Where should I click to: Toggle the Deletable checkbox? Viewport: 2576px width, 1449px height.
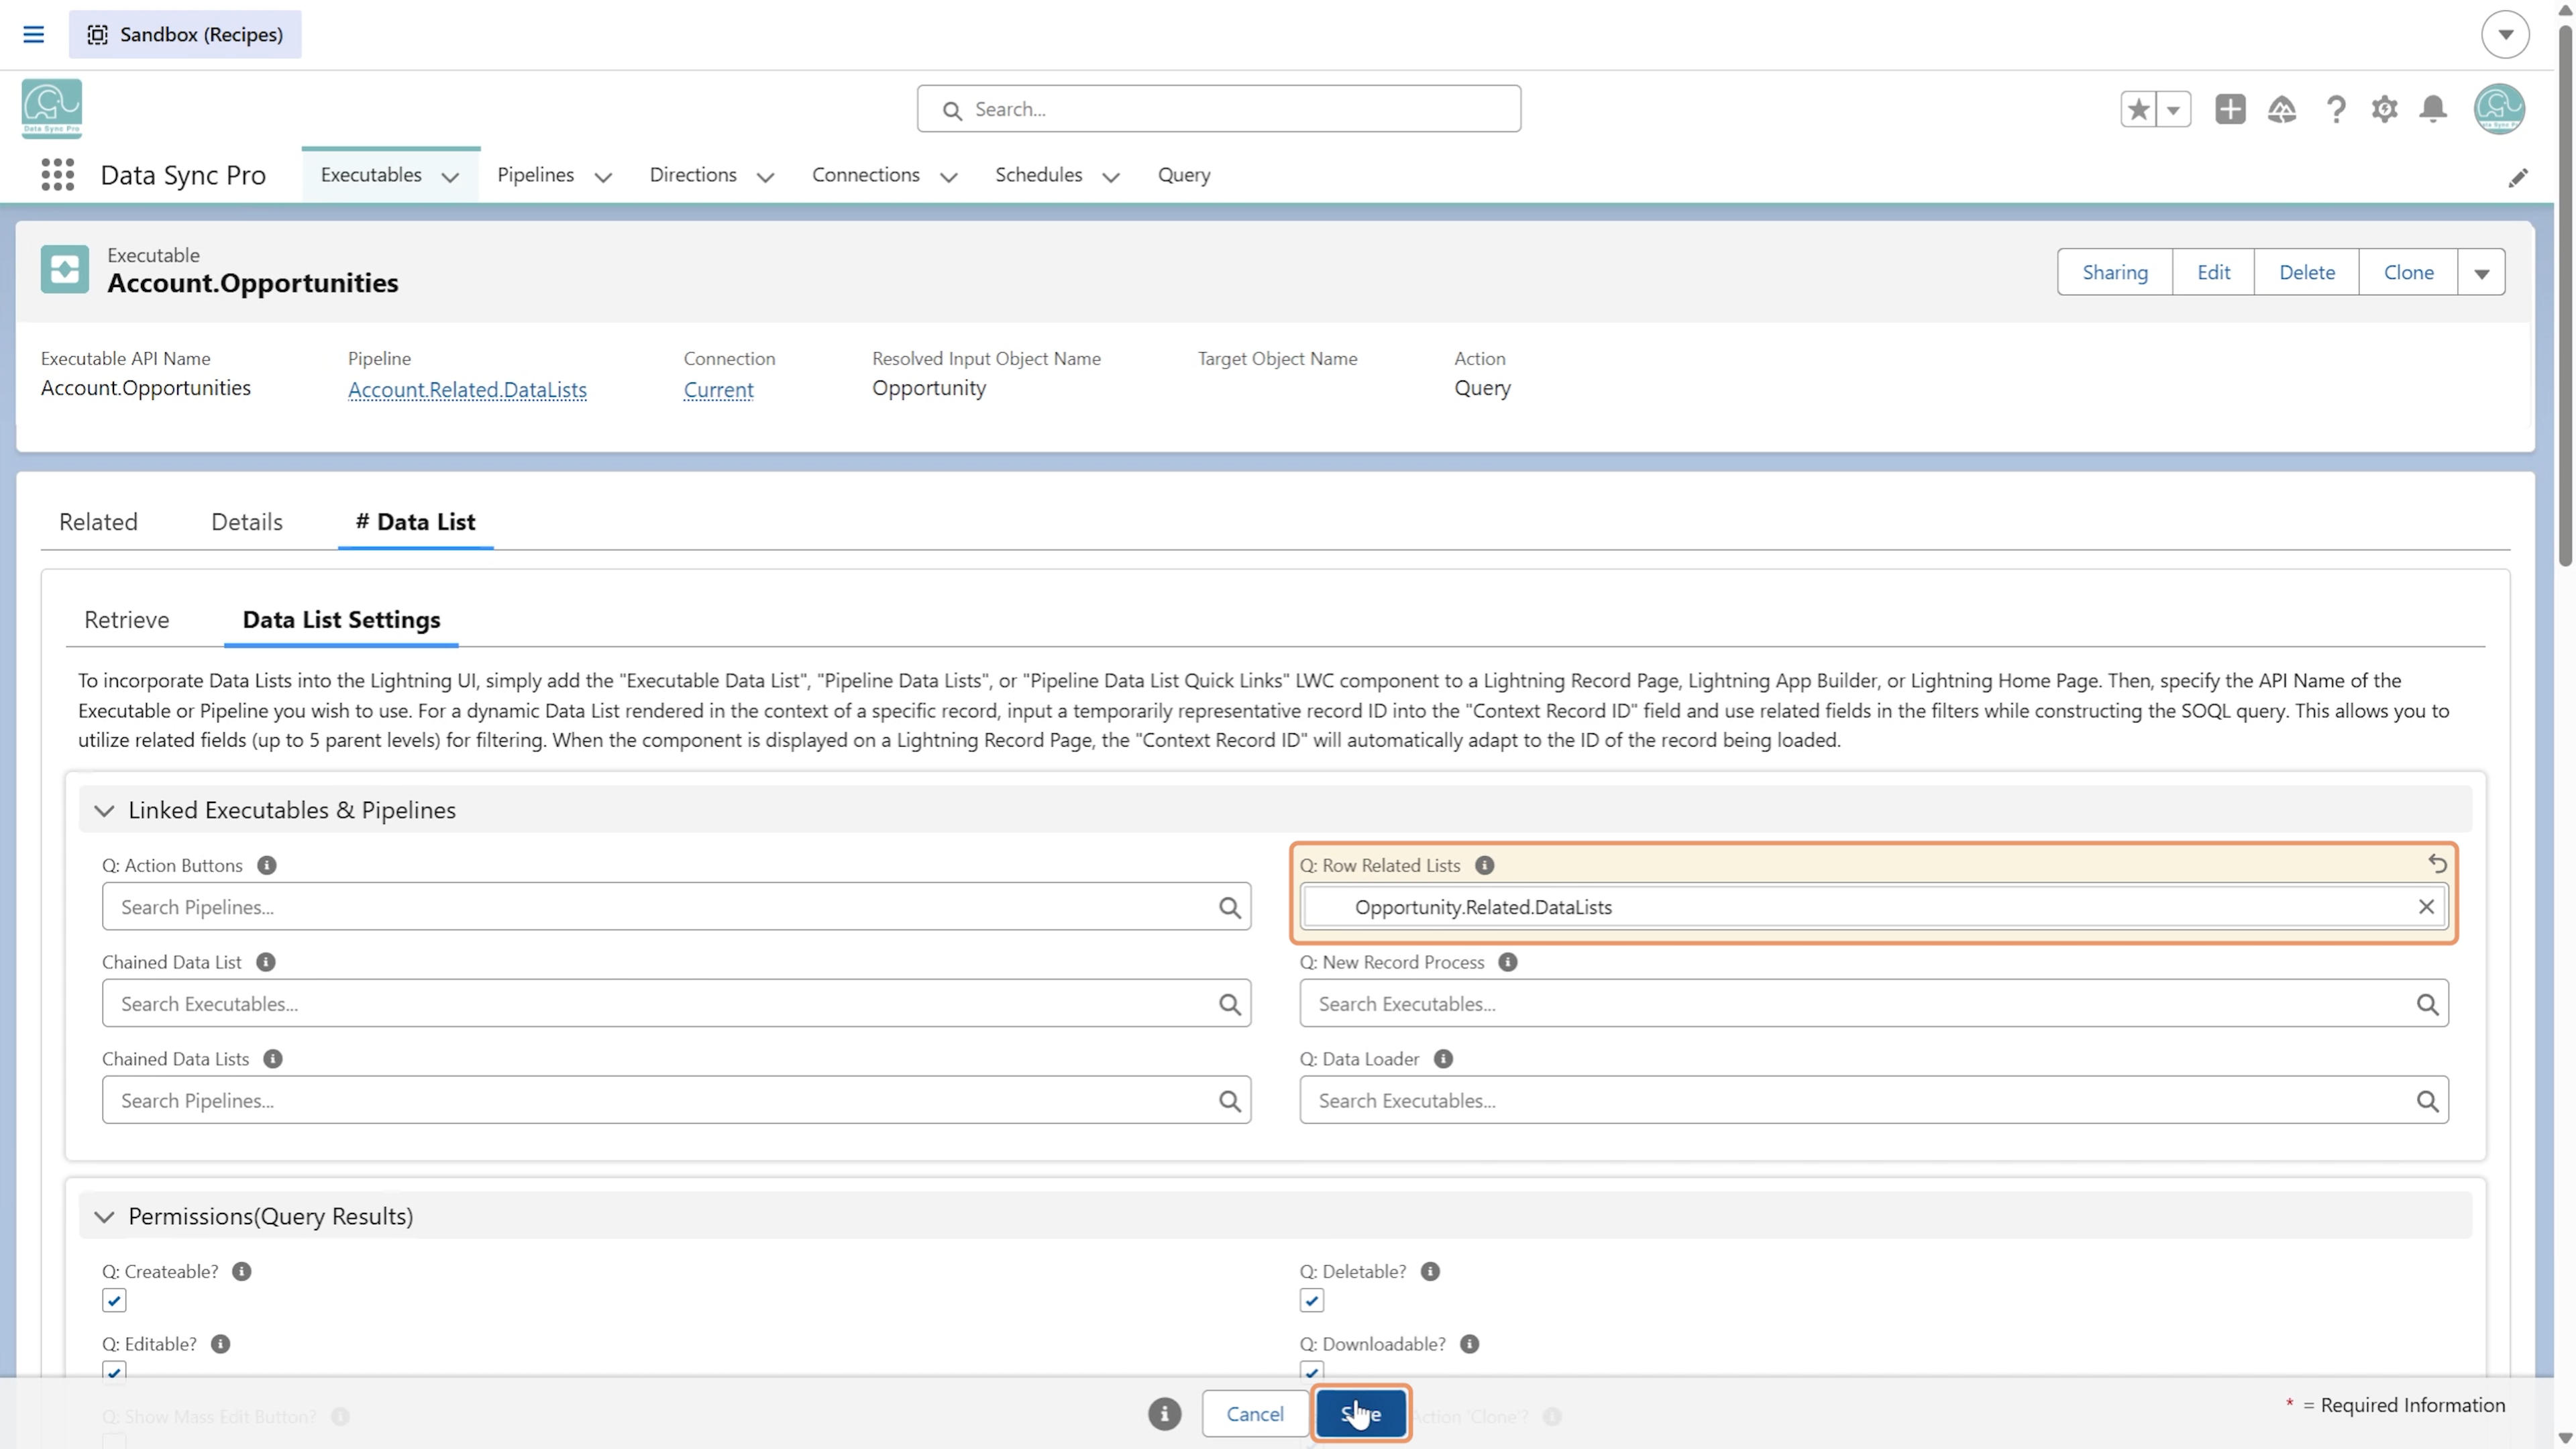pyautogui.click(x=1312, y=1300)
